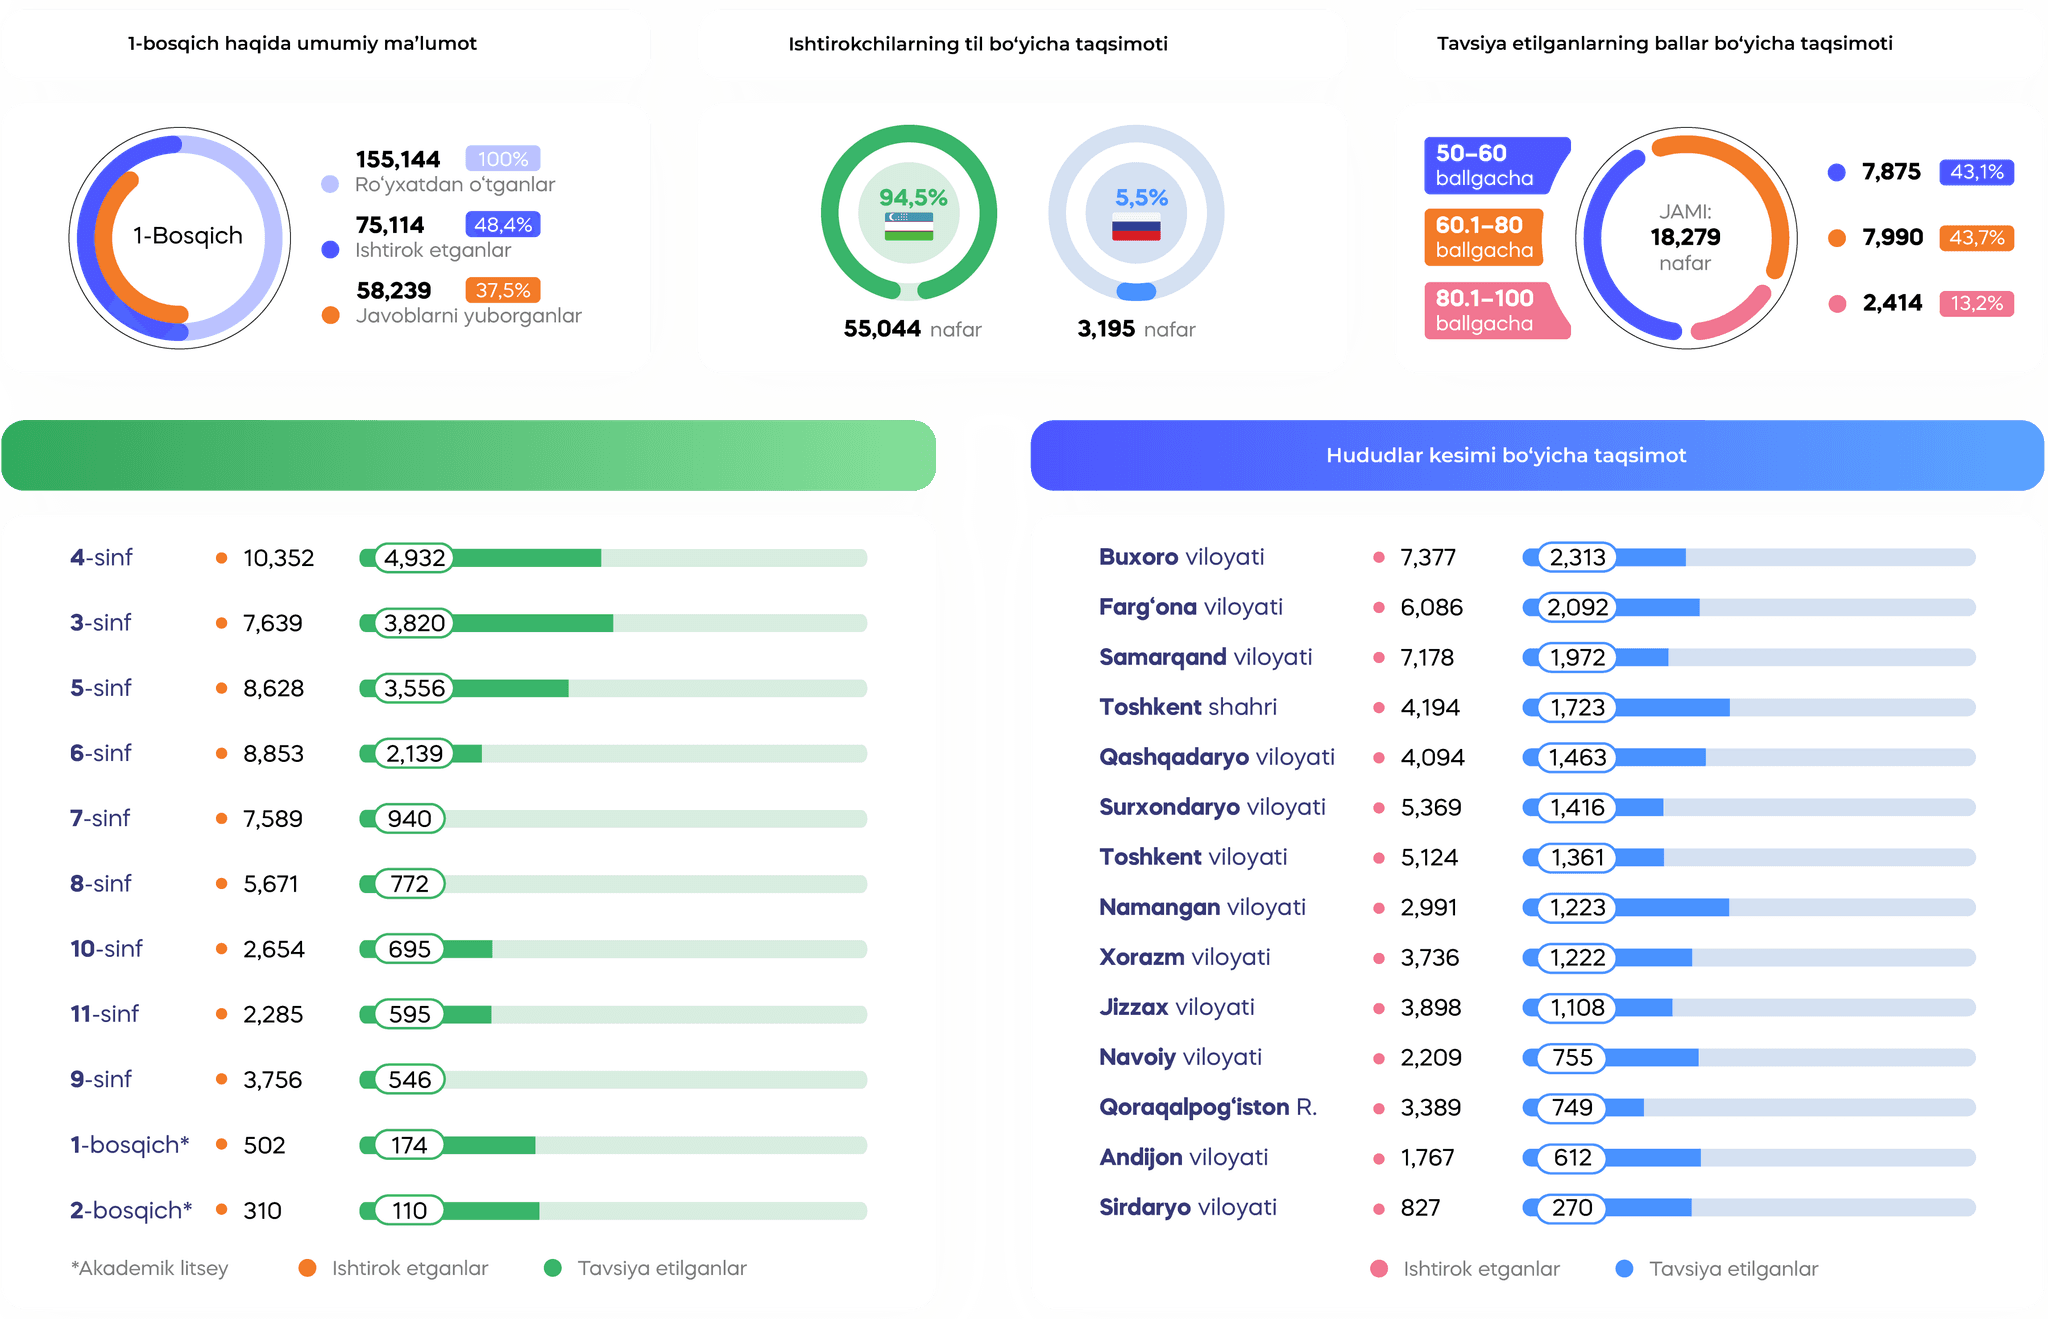The image size is (2048, 1319).
Task: Click the 13,2% pink badge
Action: [x=1976, y=303]
